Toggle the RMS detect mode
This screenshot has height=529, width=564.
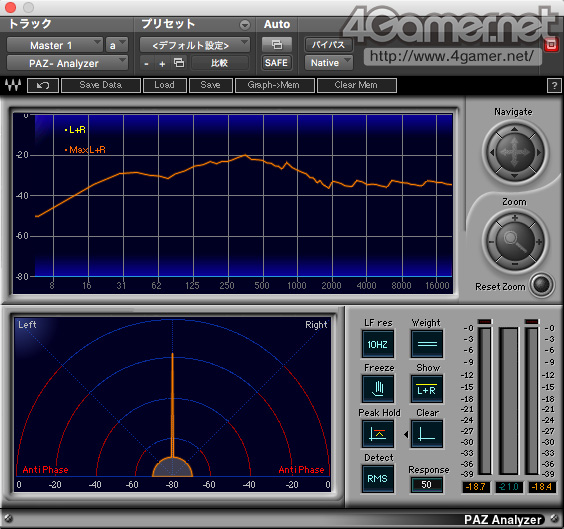[x=378, y=479]
